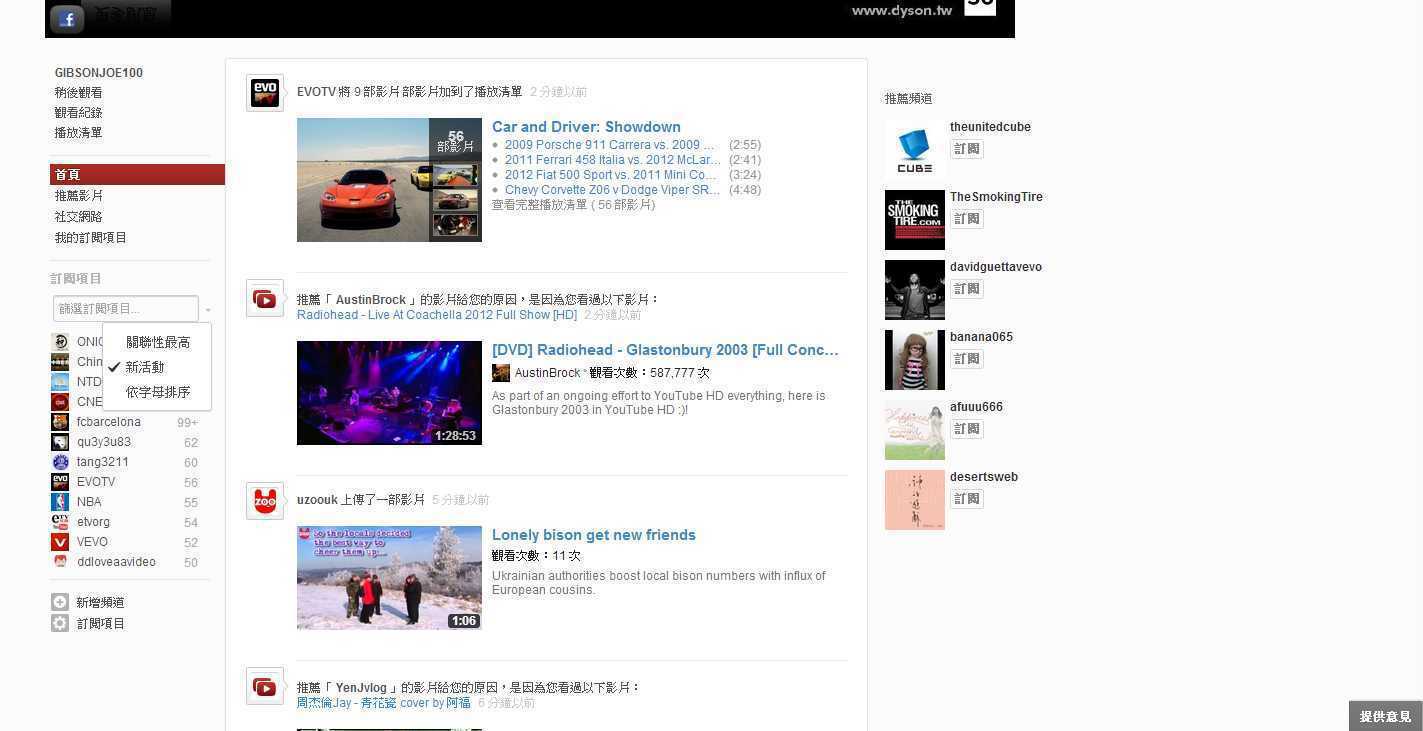Open the Lonely bison get new friends title
Image resolution: width=1423 pixels, height=731 pixels.
(x=594, y=535)
